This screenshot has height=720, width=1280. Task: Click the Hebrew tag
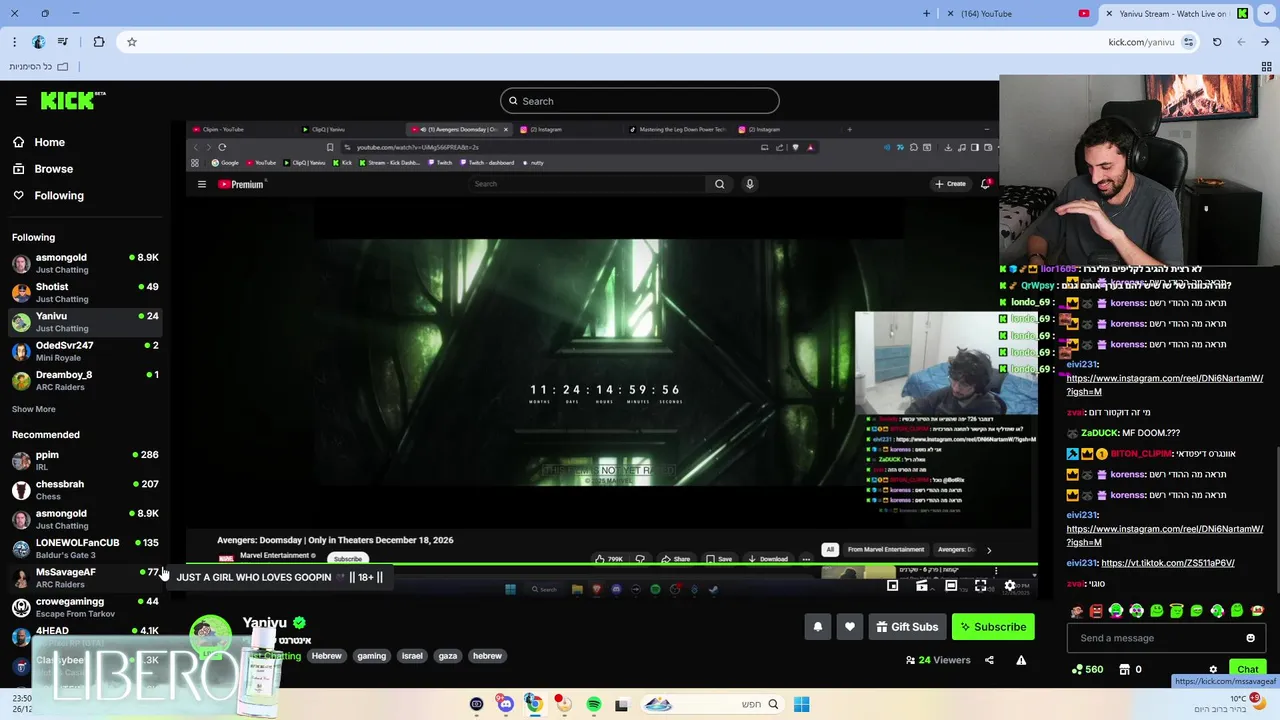coord(326,656)
